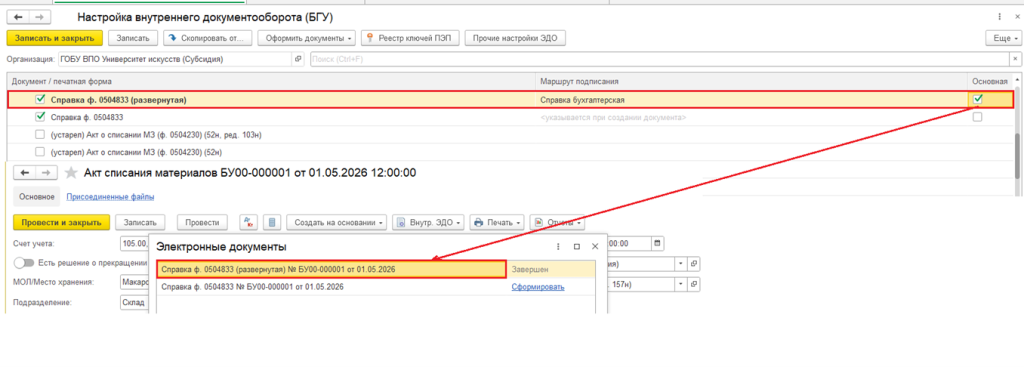Open three-dot menu in Электронные документы dialog
This screenshot has height=367, width=1024.
point(558,247)
